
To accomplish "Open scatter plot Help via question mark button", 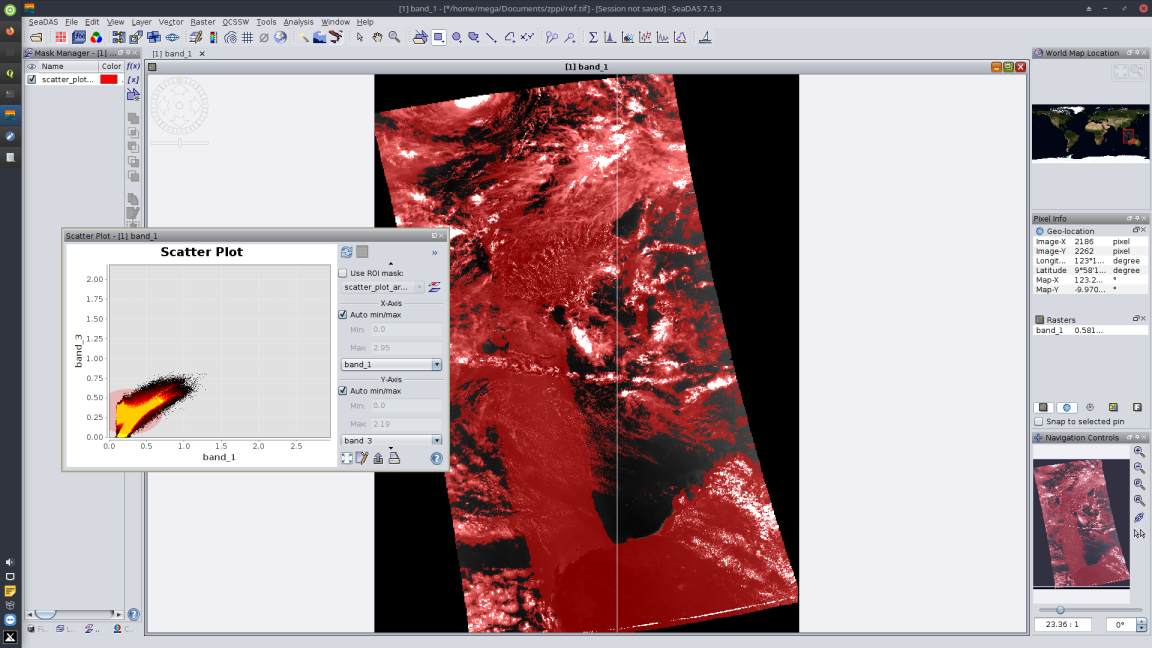I will [x=437, y=458].
